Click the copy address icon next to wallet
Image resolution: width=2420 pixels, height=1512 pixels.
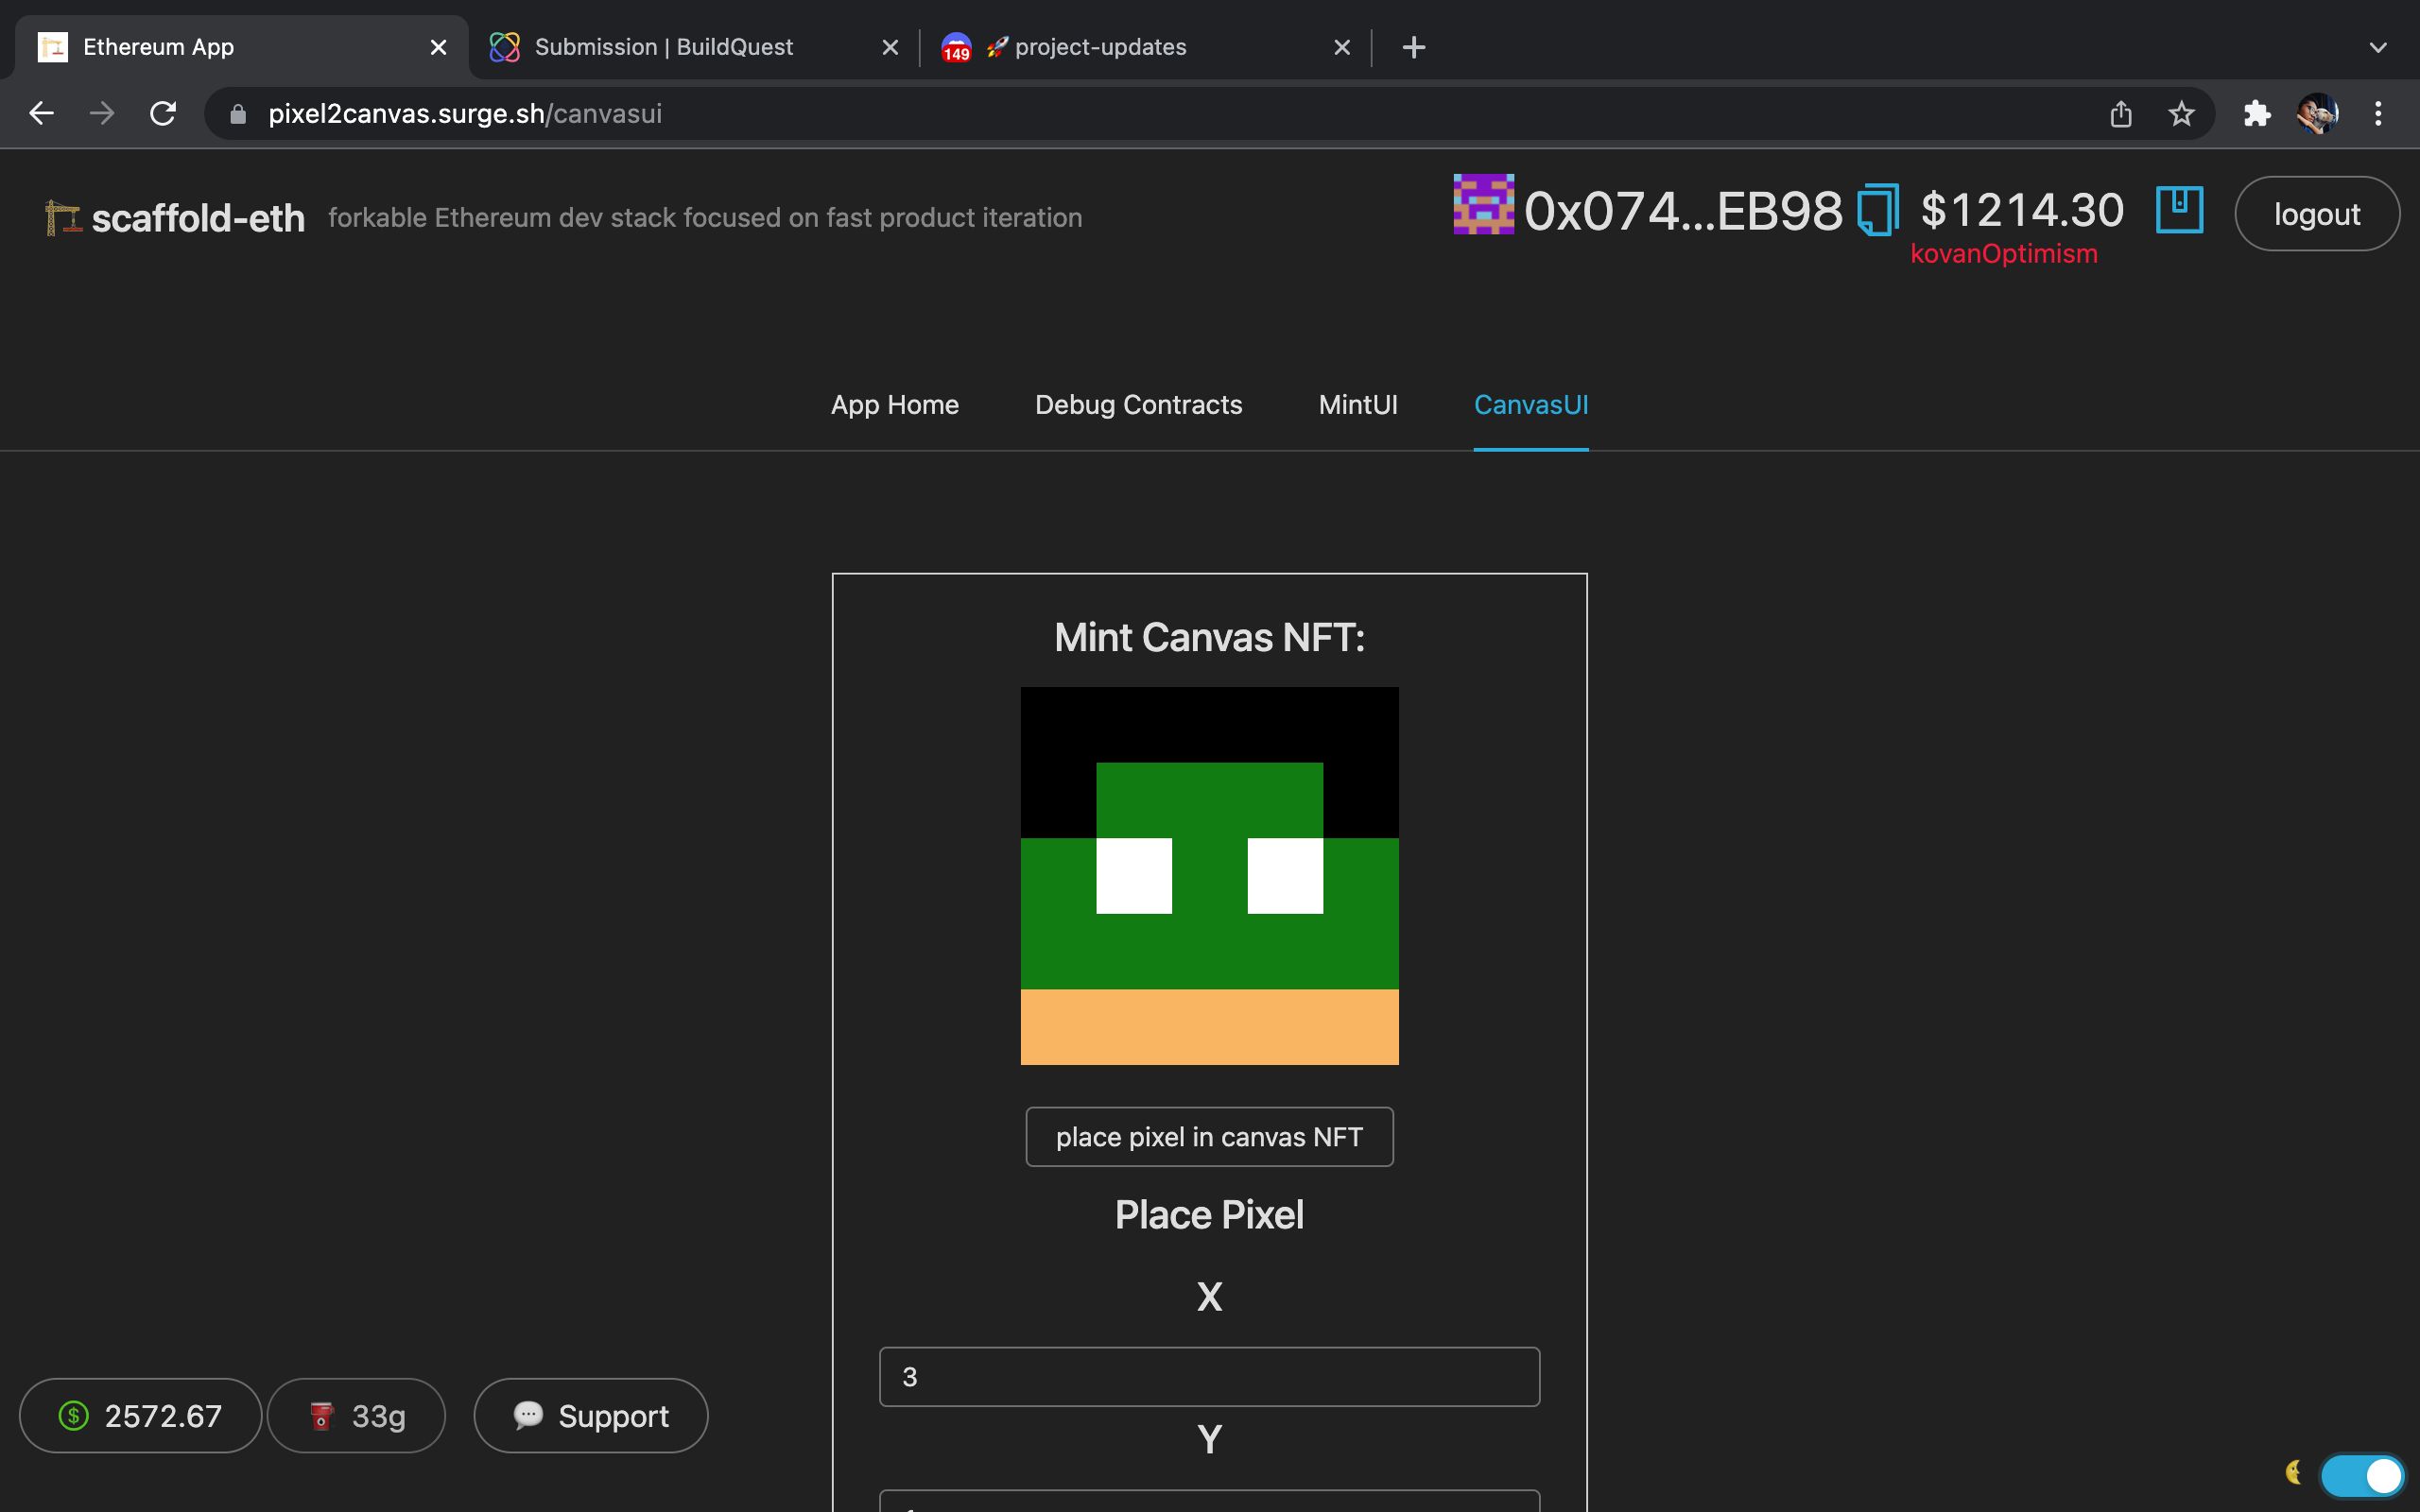pos(1878,211)
